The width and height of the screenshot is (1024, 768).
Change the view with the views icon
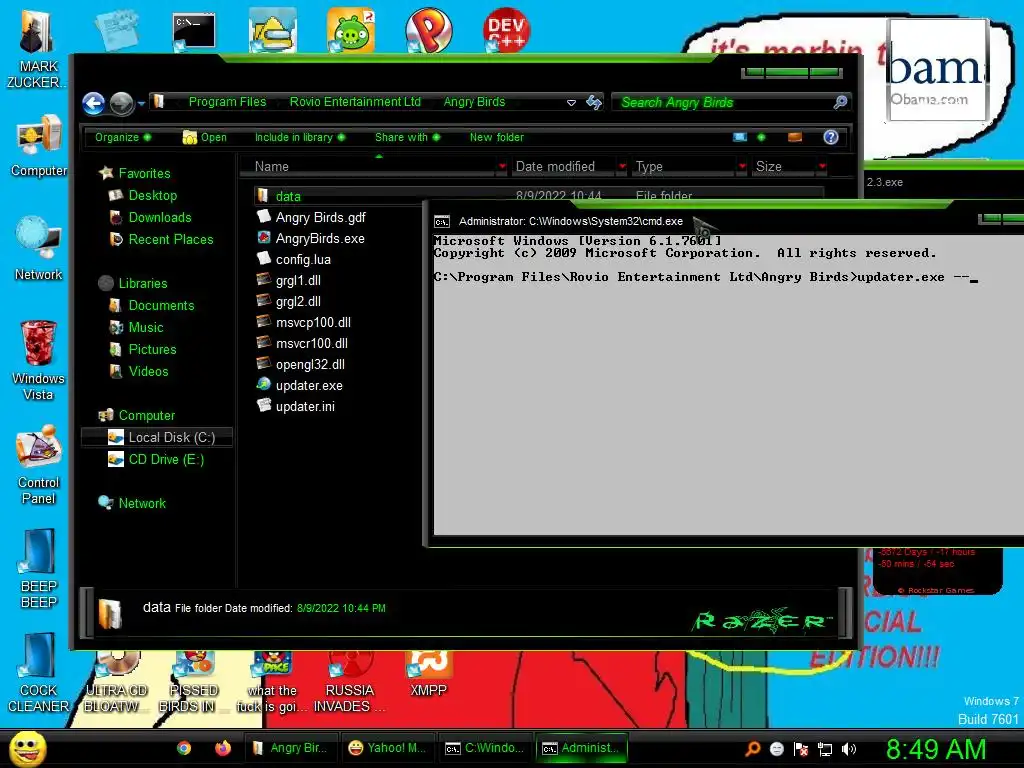click(740, 137)
